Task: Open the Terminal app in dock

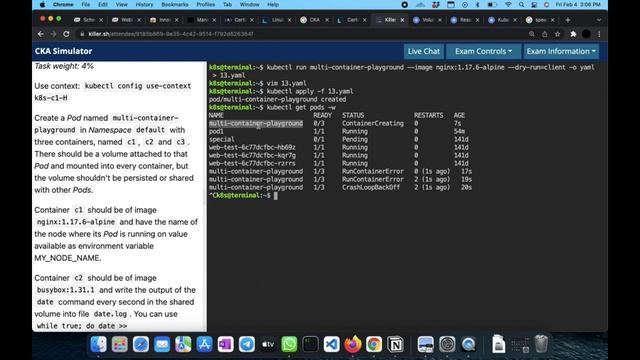Action: point(311,344)
